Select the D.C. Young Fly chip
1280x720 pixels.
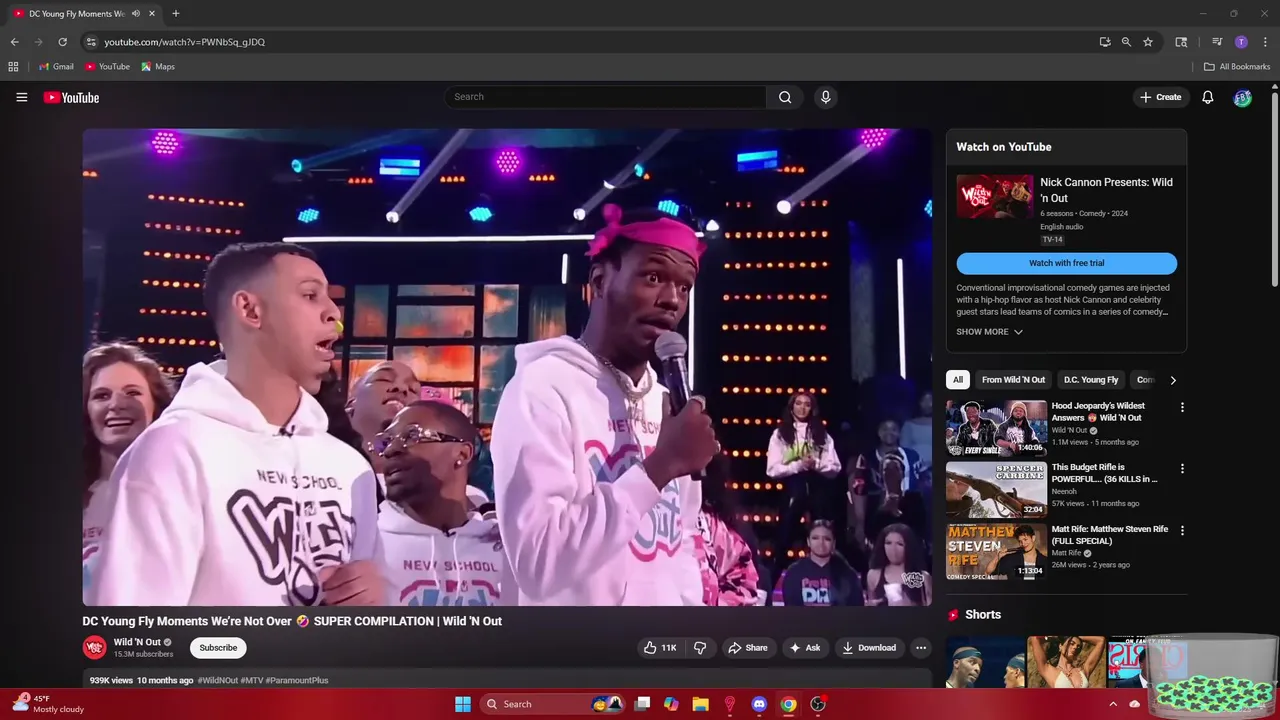[x=1091, y=380]
